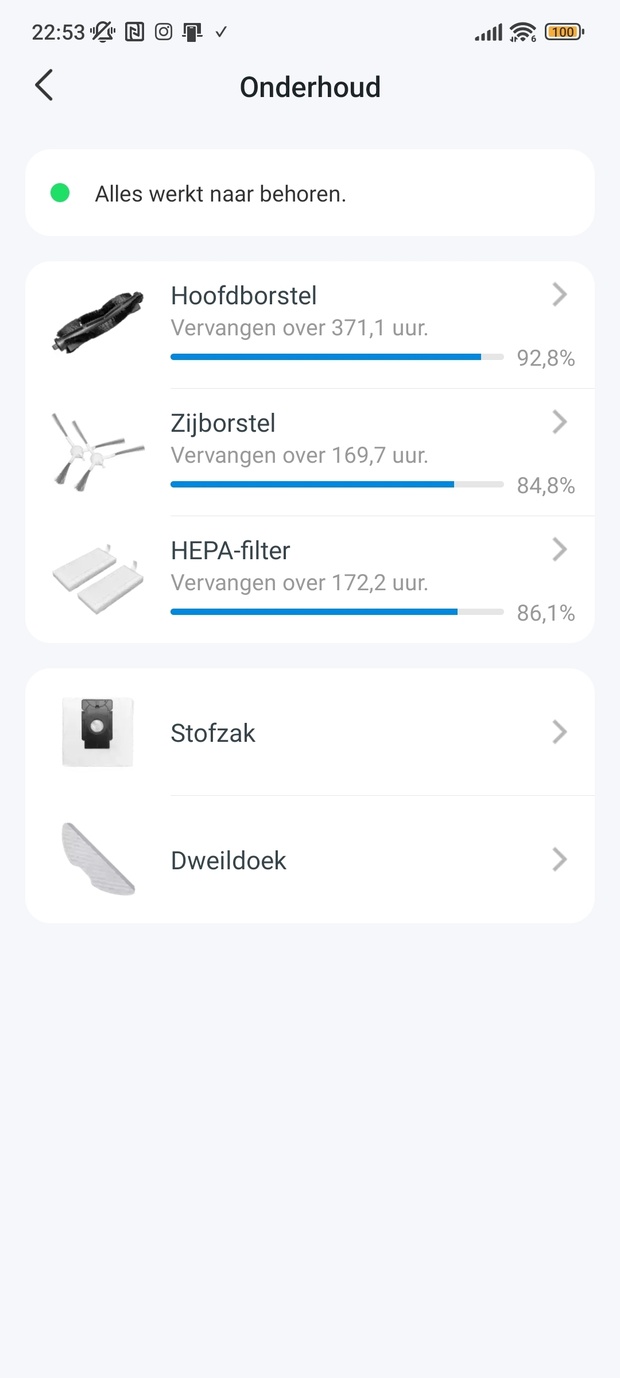Tap the 'Alles werkt naar behoren' status card
The width and height of the screenshot is (620, 1378).
(310, 193)
